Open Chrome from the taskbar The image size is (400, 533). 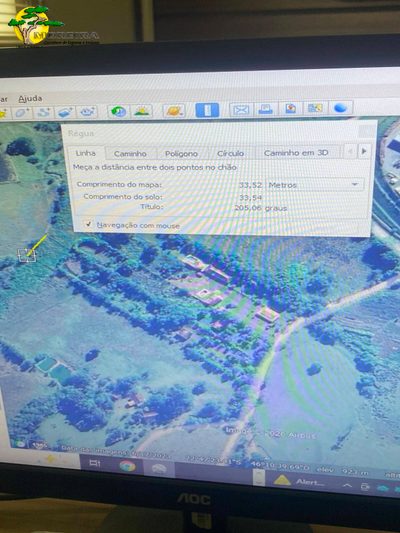(127, 466)
